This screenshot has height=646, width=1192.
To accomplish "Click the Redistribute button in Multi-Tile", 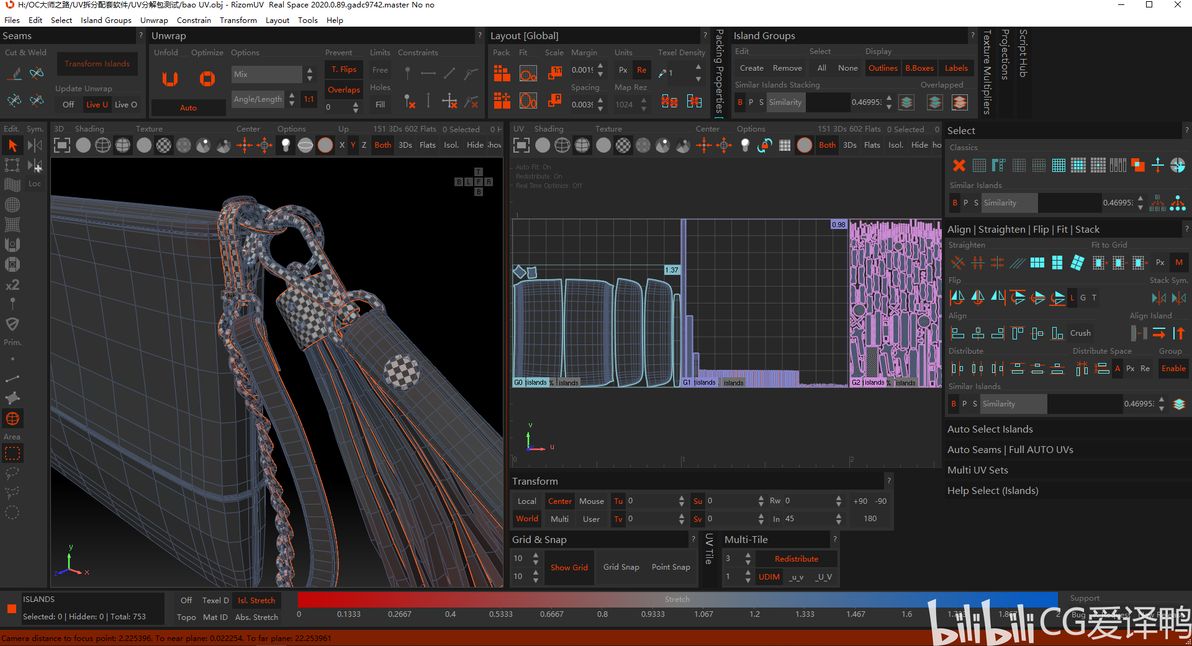I will (796, 559).
